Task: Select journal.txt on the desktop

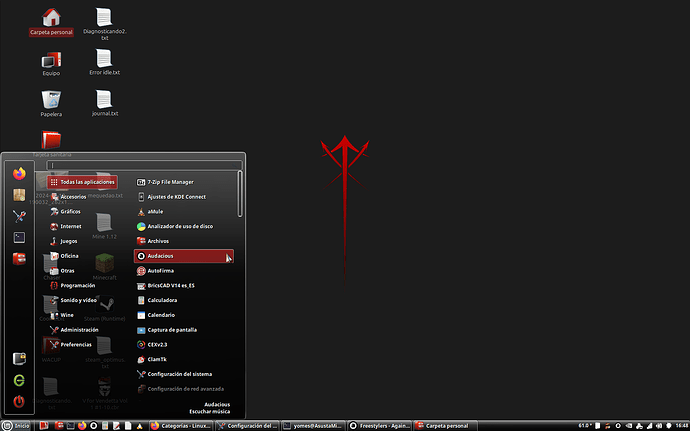Action: [x=105, y=103]
